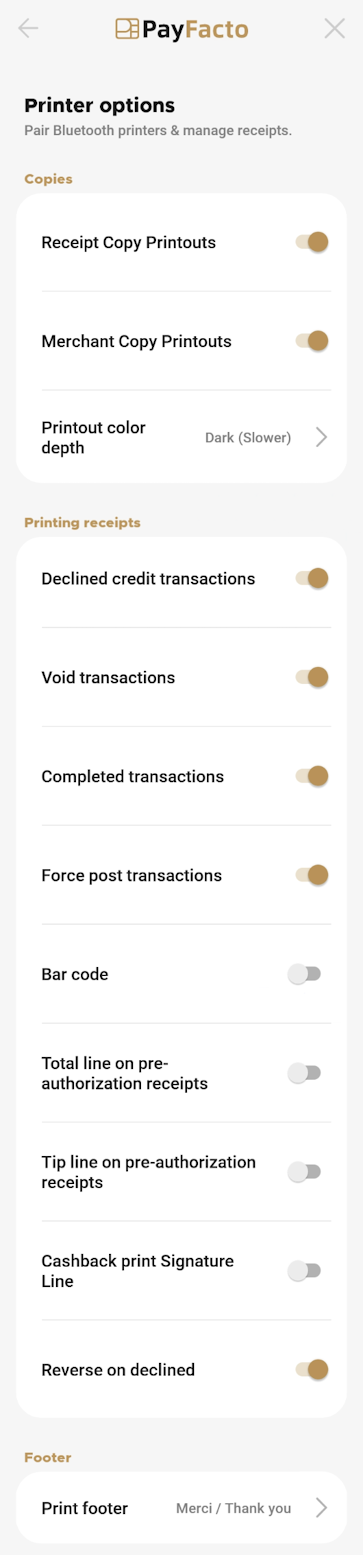
Task: Disable Receipt Copy Printouts toggle
Action: 312,242
